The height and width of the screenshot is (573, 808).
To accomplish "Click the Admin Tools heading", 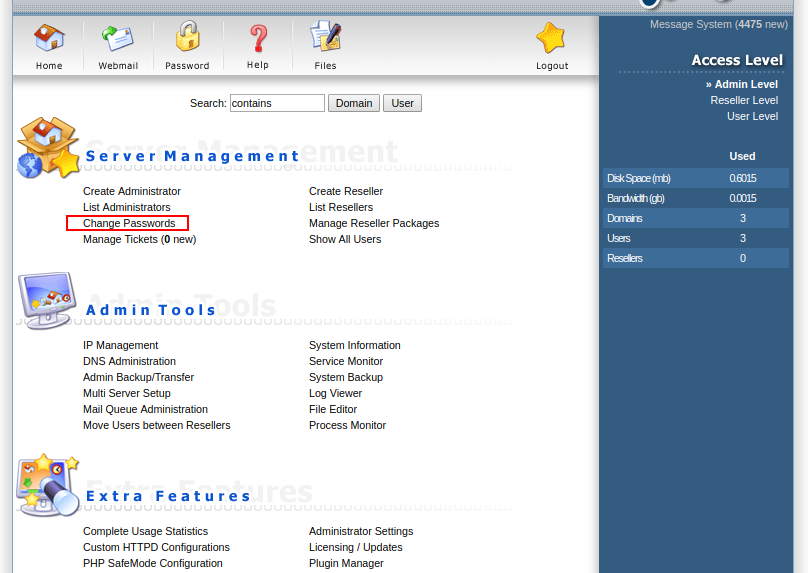I will tap(150, 310).
